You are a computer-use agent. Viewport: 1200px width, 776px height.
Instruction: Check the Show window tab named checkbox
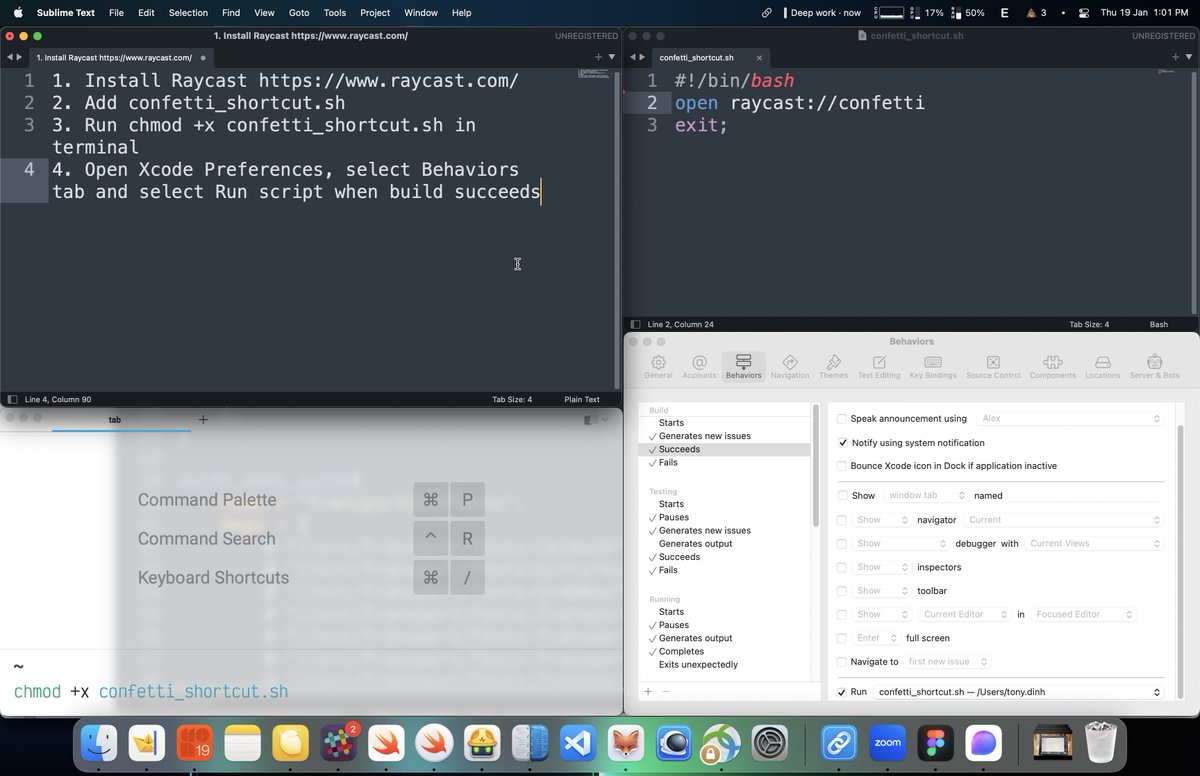coord(842,496)
